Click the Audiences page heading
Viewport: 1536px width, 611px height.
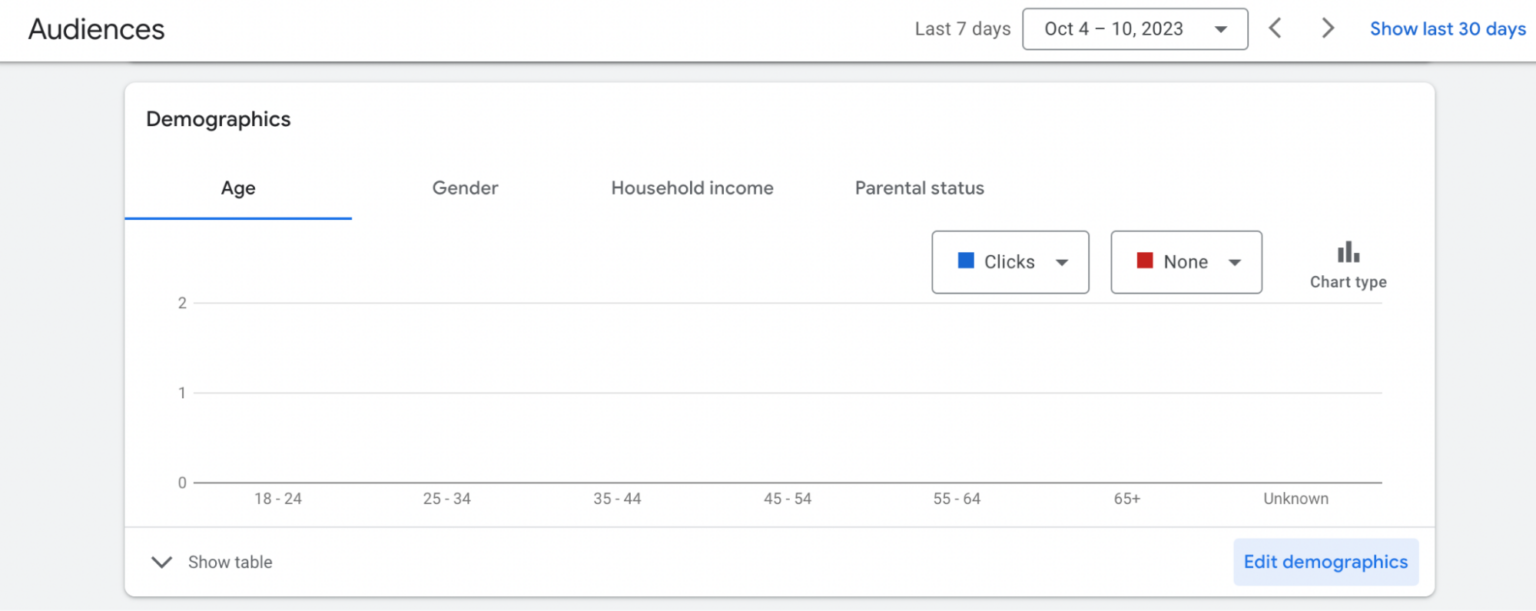[x=96, y=29]
